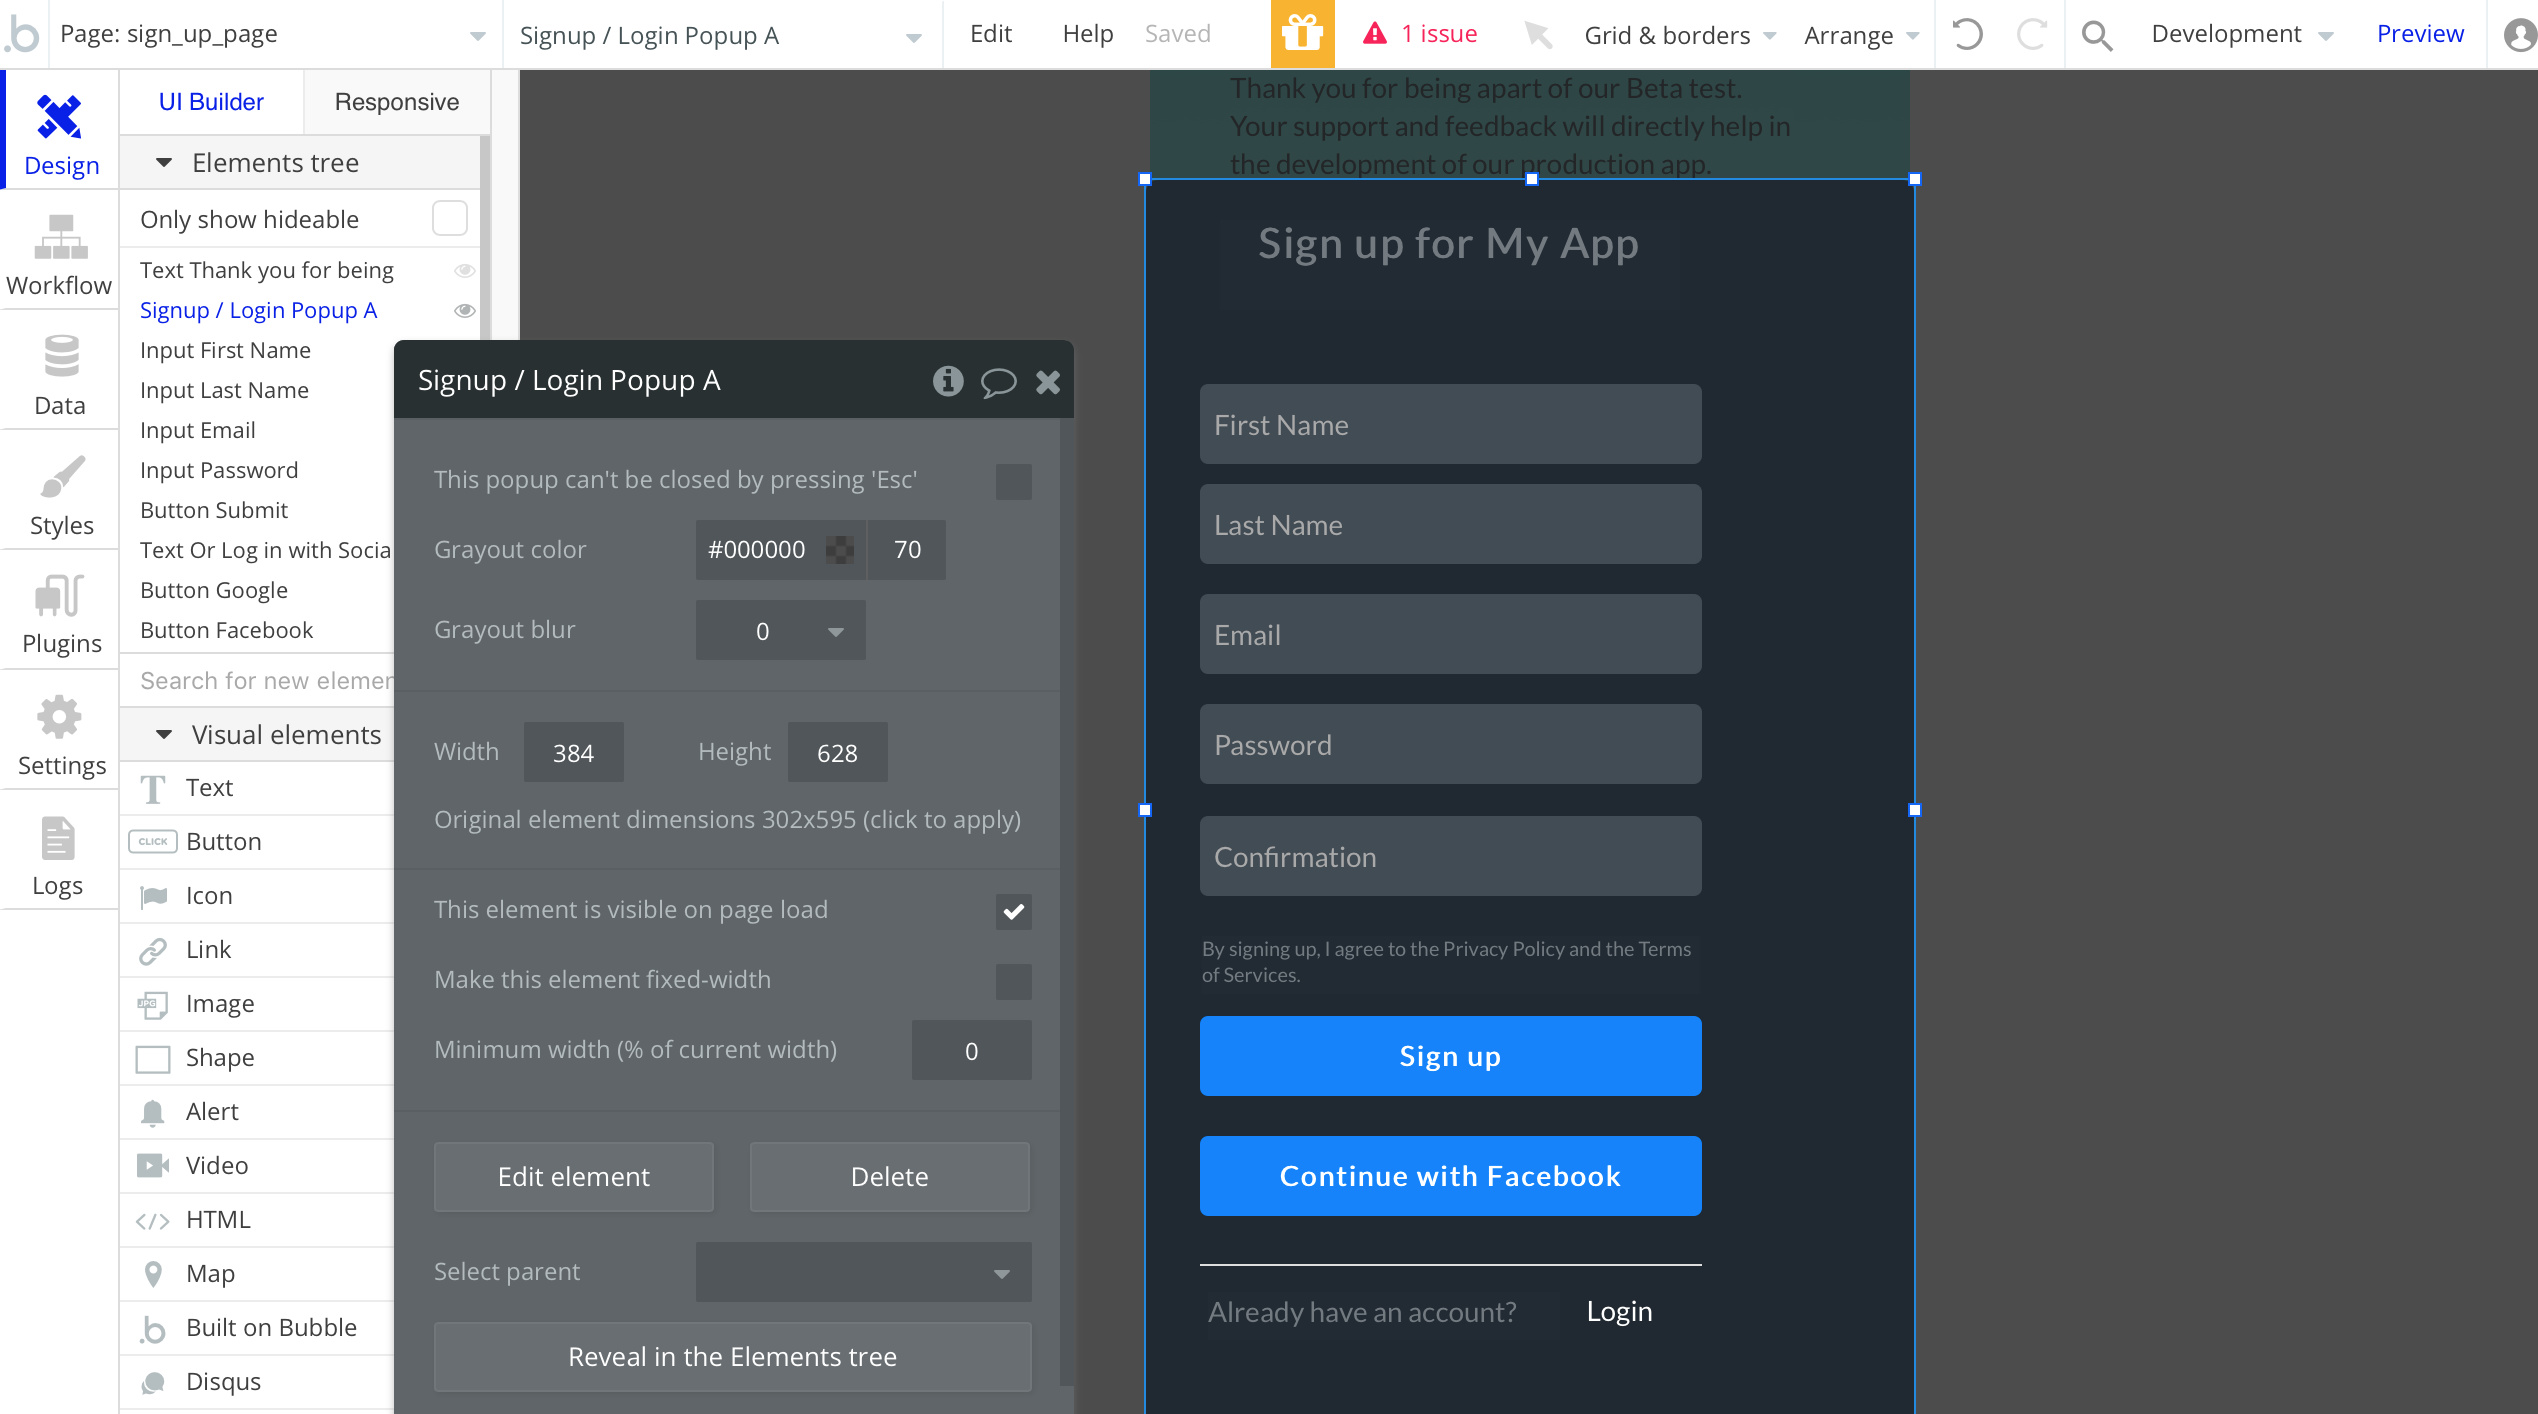Open the Grayout blur dropdown
2538x1414 pixels.
[x=781, y=631]
